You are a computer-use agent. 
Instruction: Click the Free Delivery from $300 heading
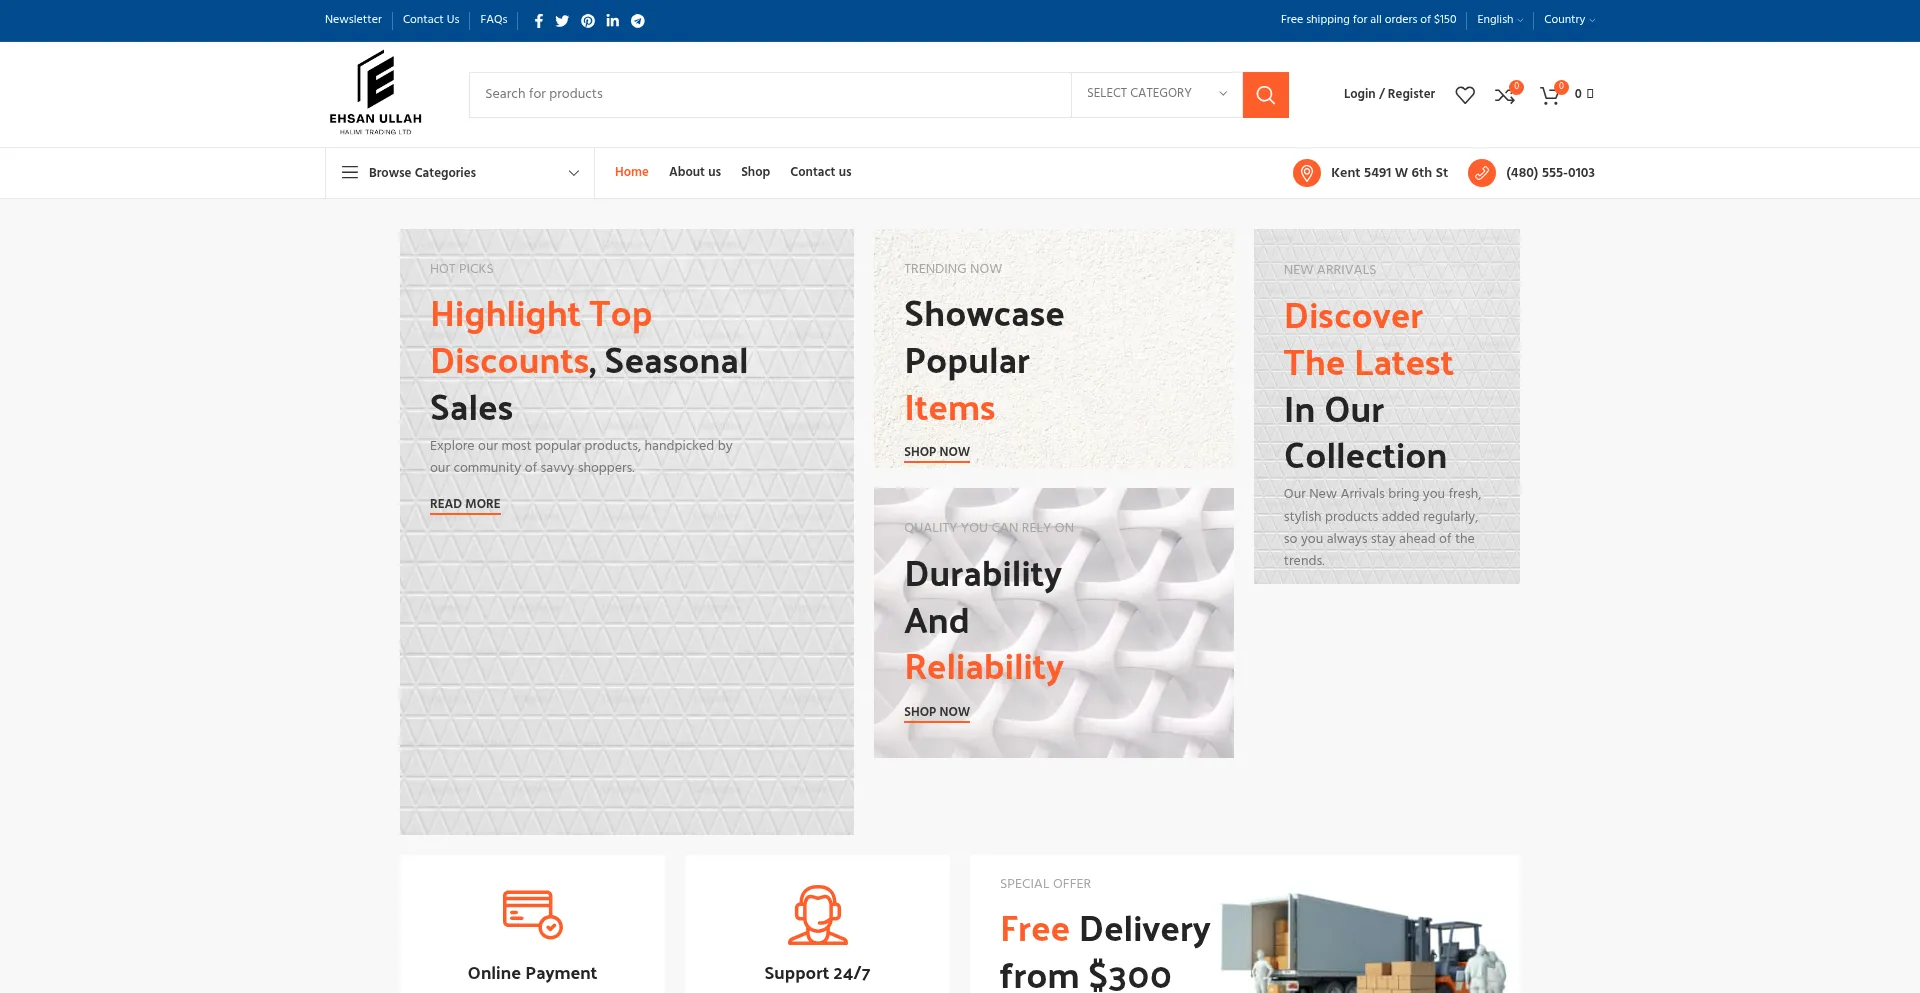(x=1105, y=952)
